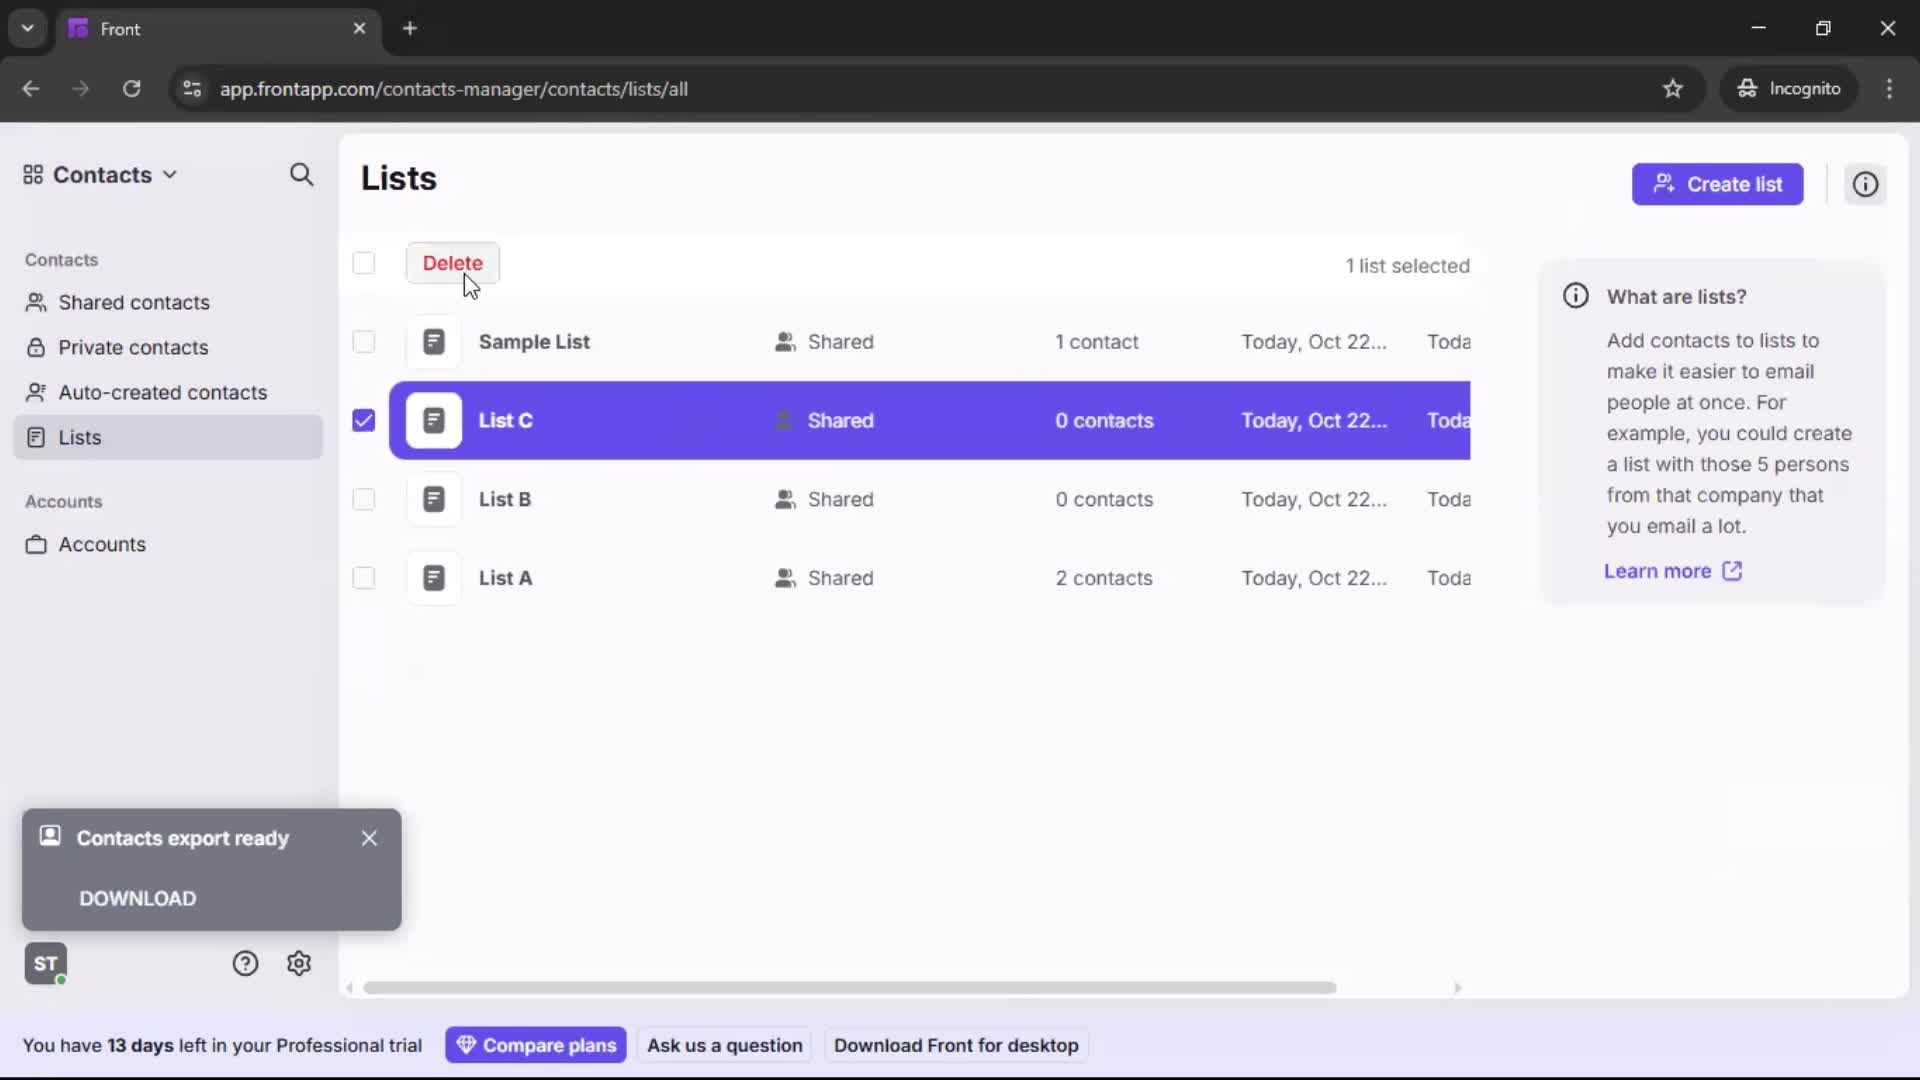Check the Sample List checkbox
The image size is (1920, 1080).
363,342
